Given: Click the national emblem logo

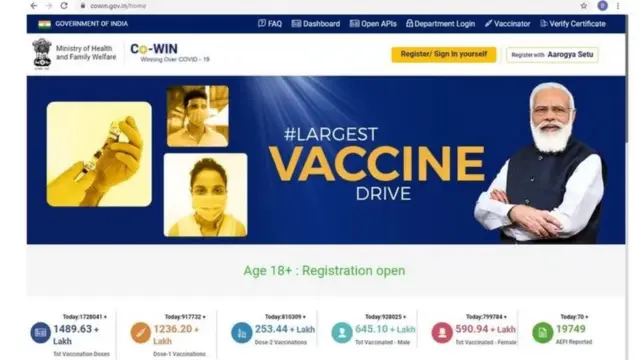Looking at the screenshot, I should (x=42, y=54).
